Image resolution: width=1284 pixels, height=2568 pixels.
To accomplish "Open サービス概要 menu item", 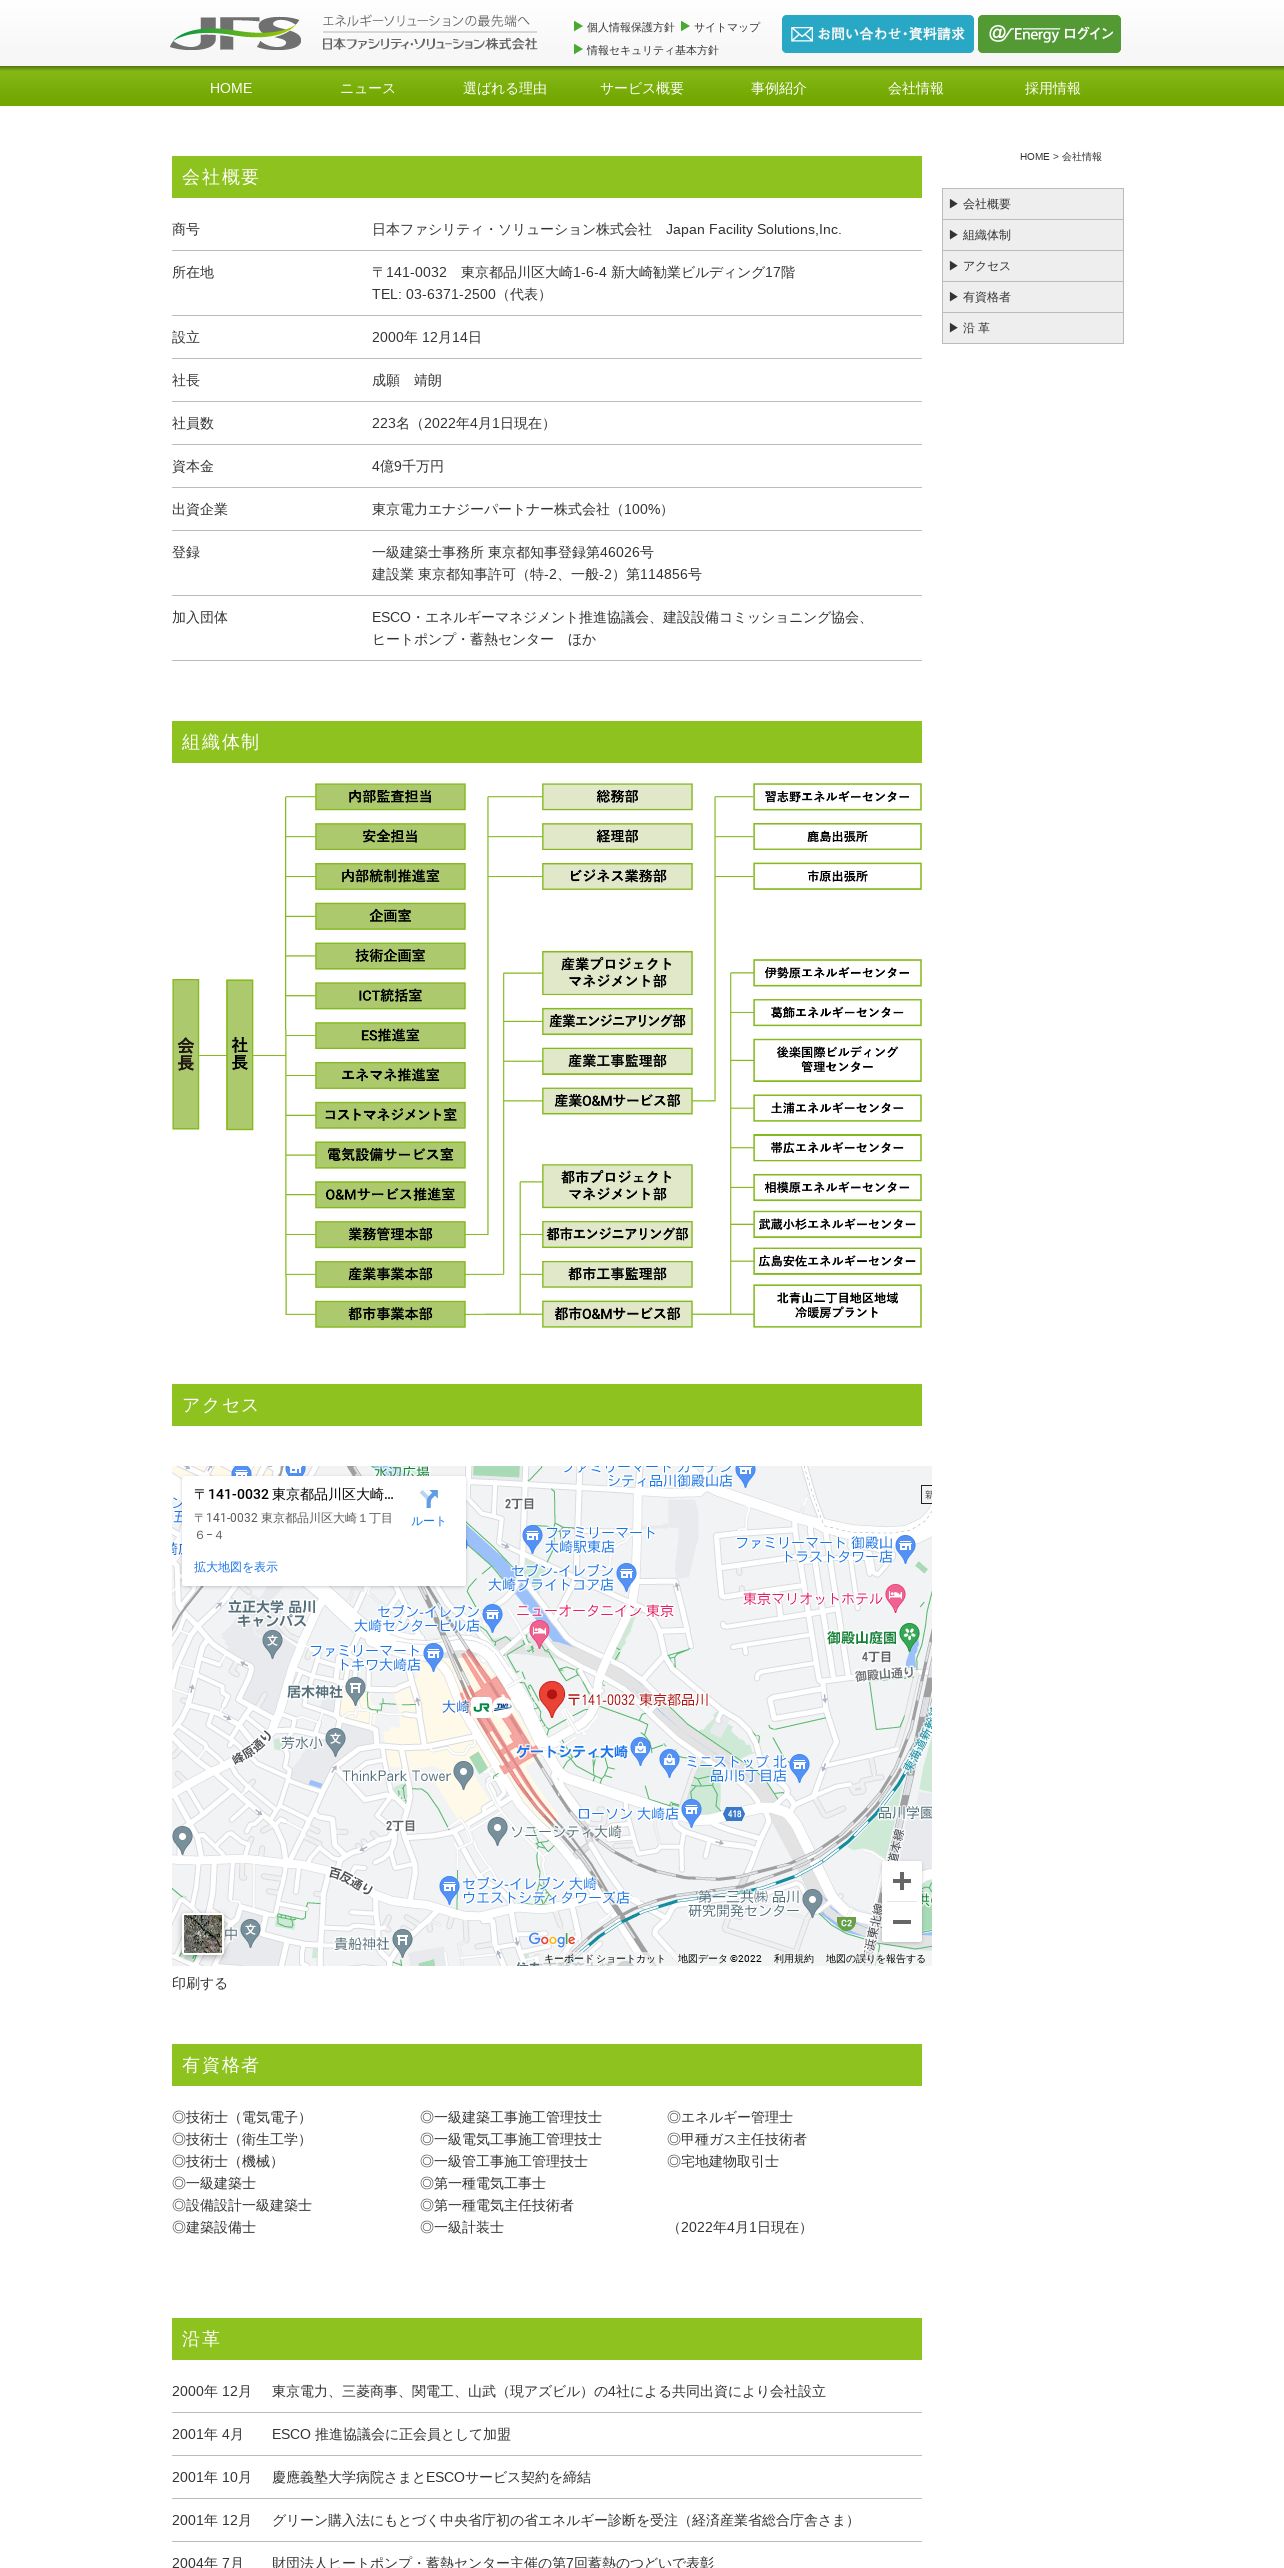I will [642, 88].
